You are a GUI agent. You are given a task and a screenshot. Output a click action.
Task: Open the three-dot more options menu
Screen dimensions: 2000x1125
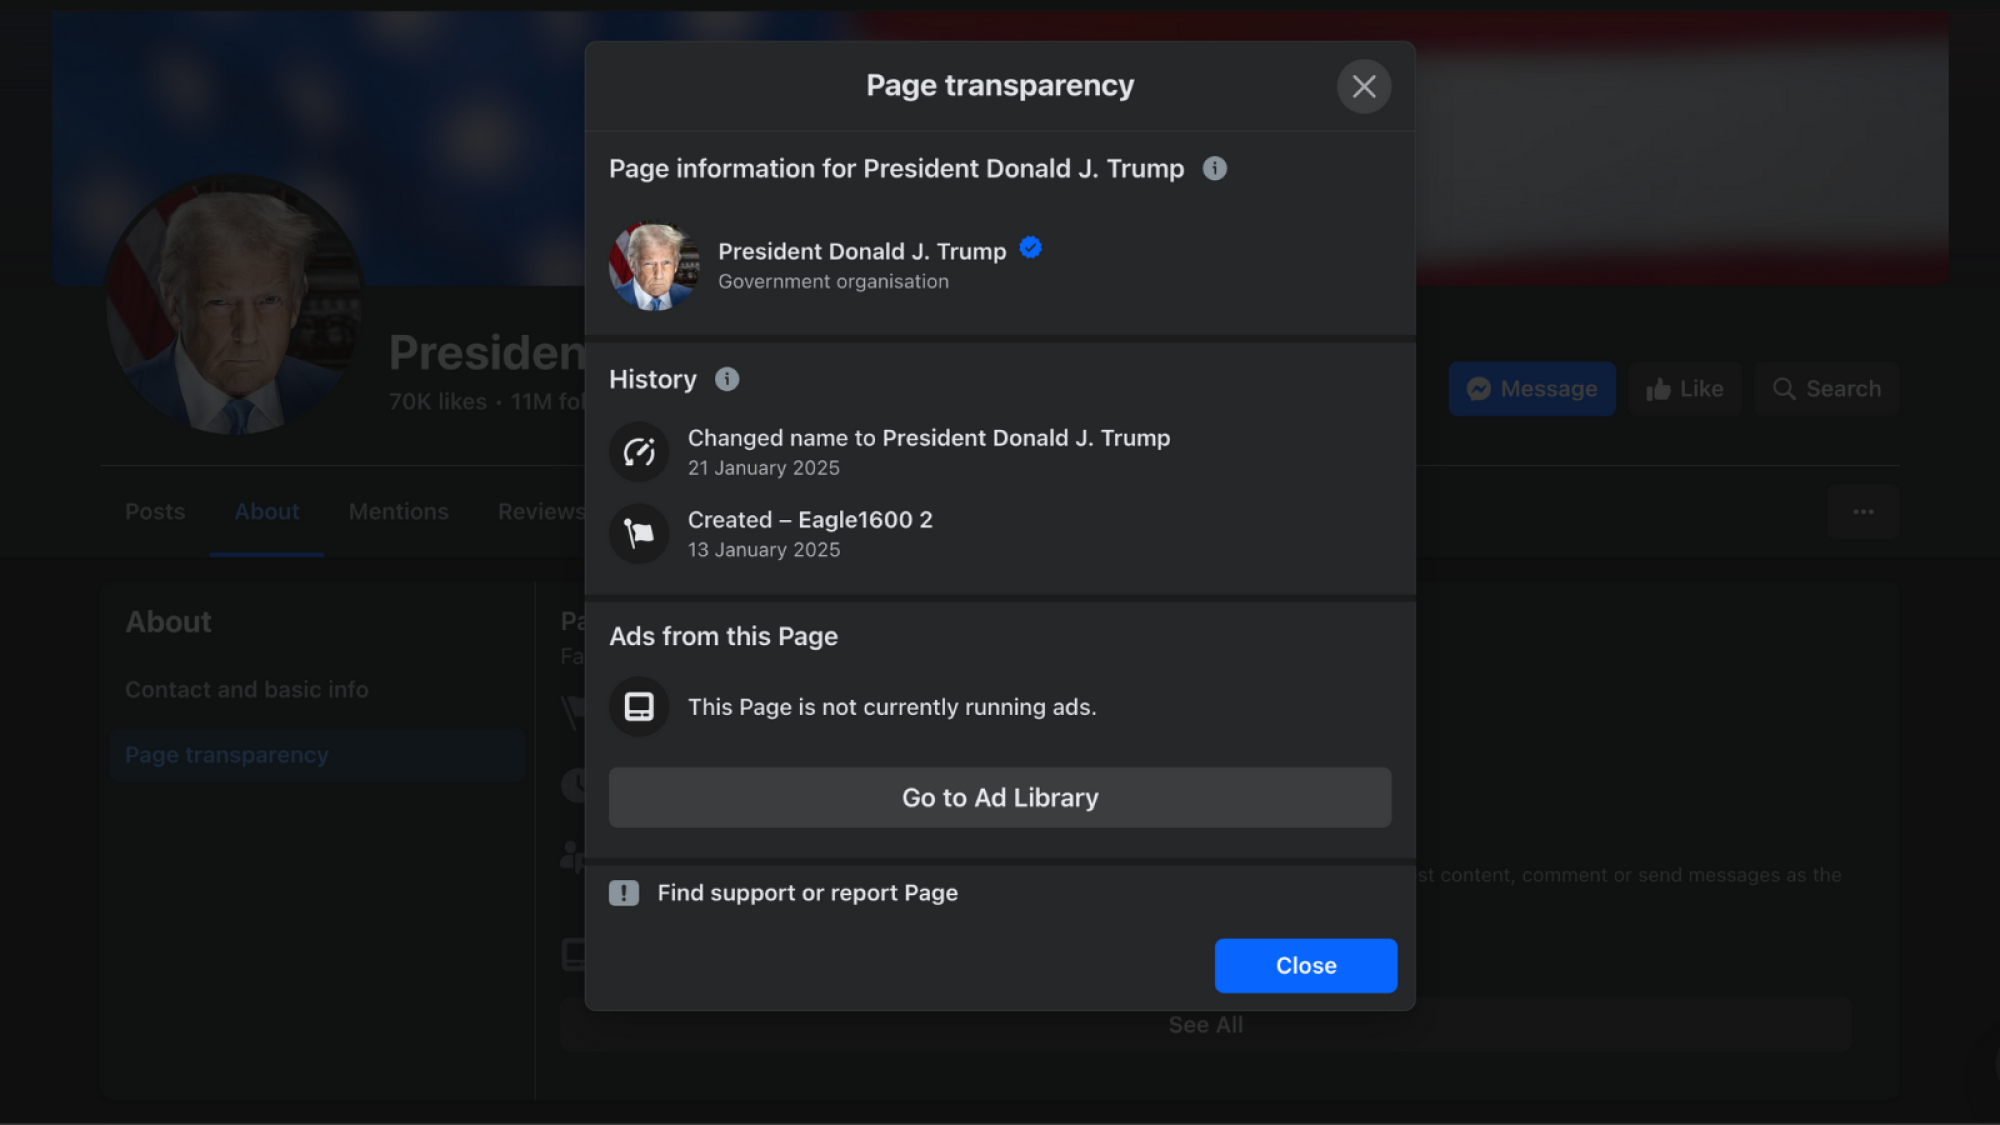(x=1863, y=511)
